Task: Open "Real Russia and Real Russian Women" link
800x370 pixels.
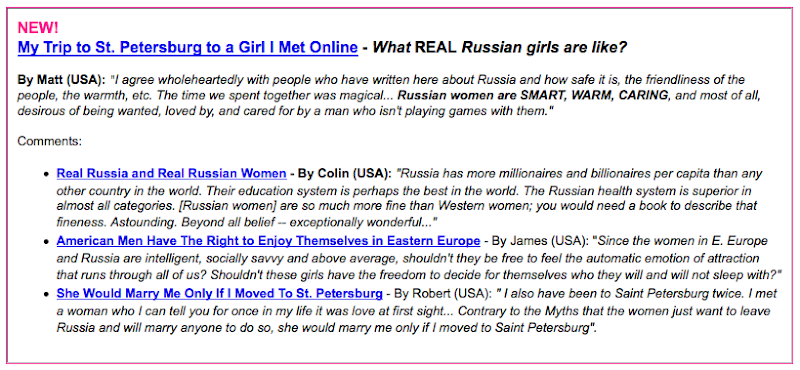Action: 171,174
